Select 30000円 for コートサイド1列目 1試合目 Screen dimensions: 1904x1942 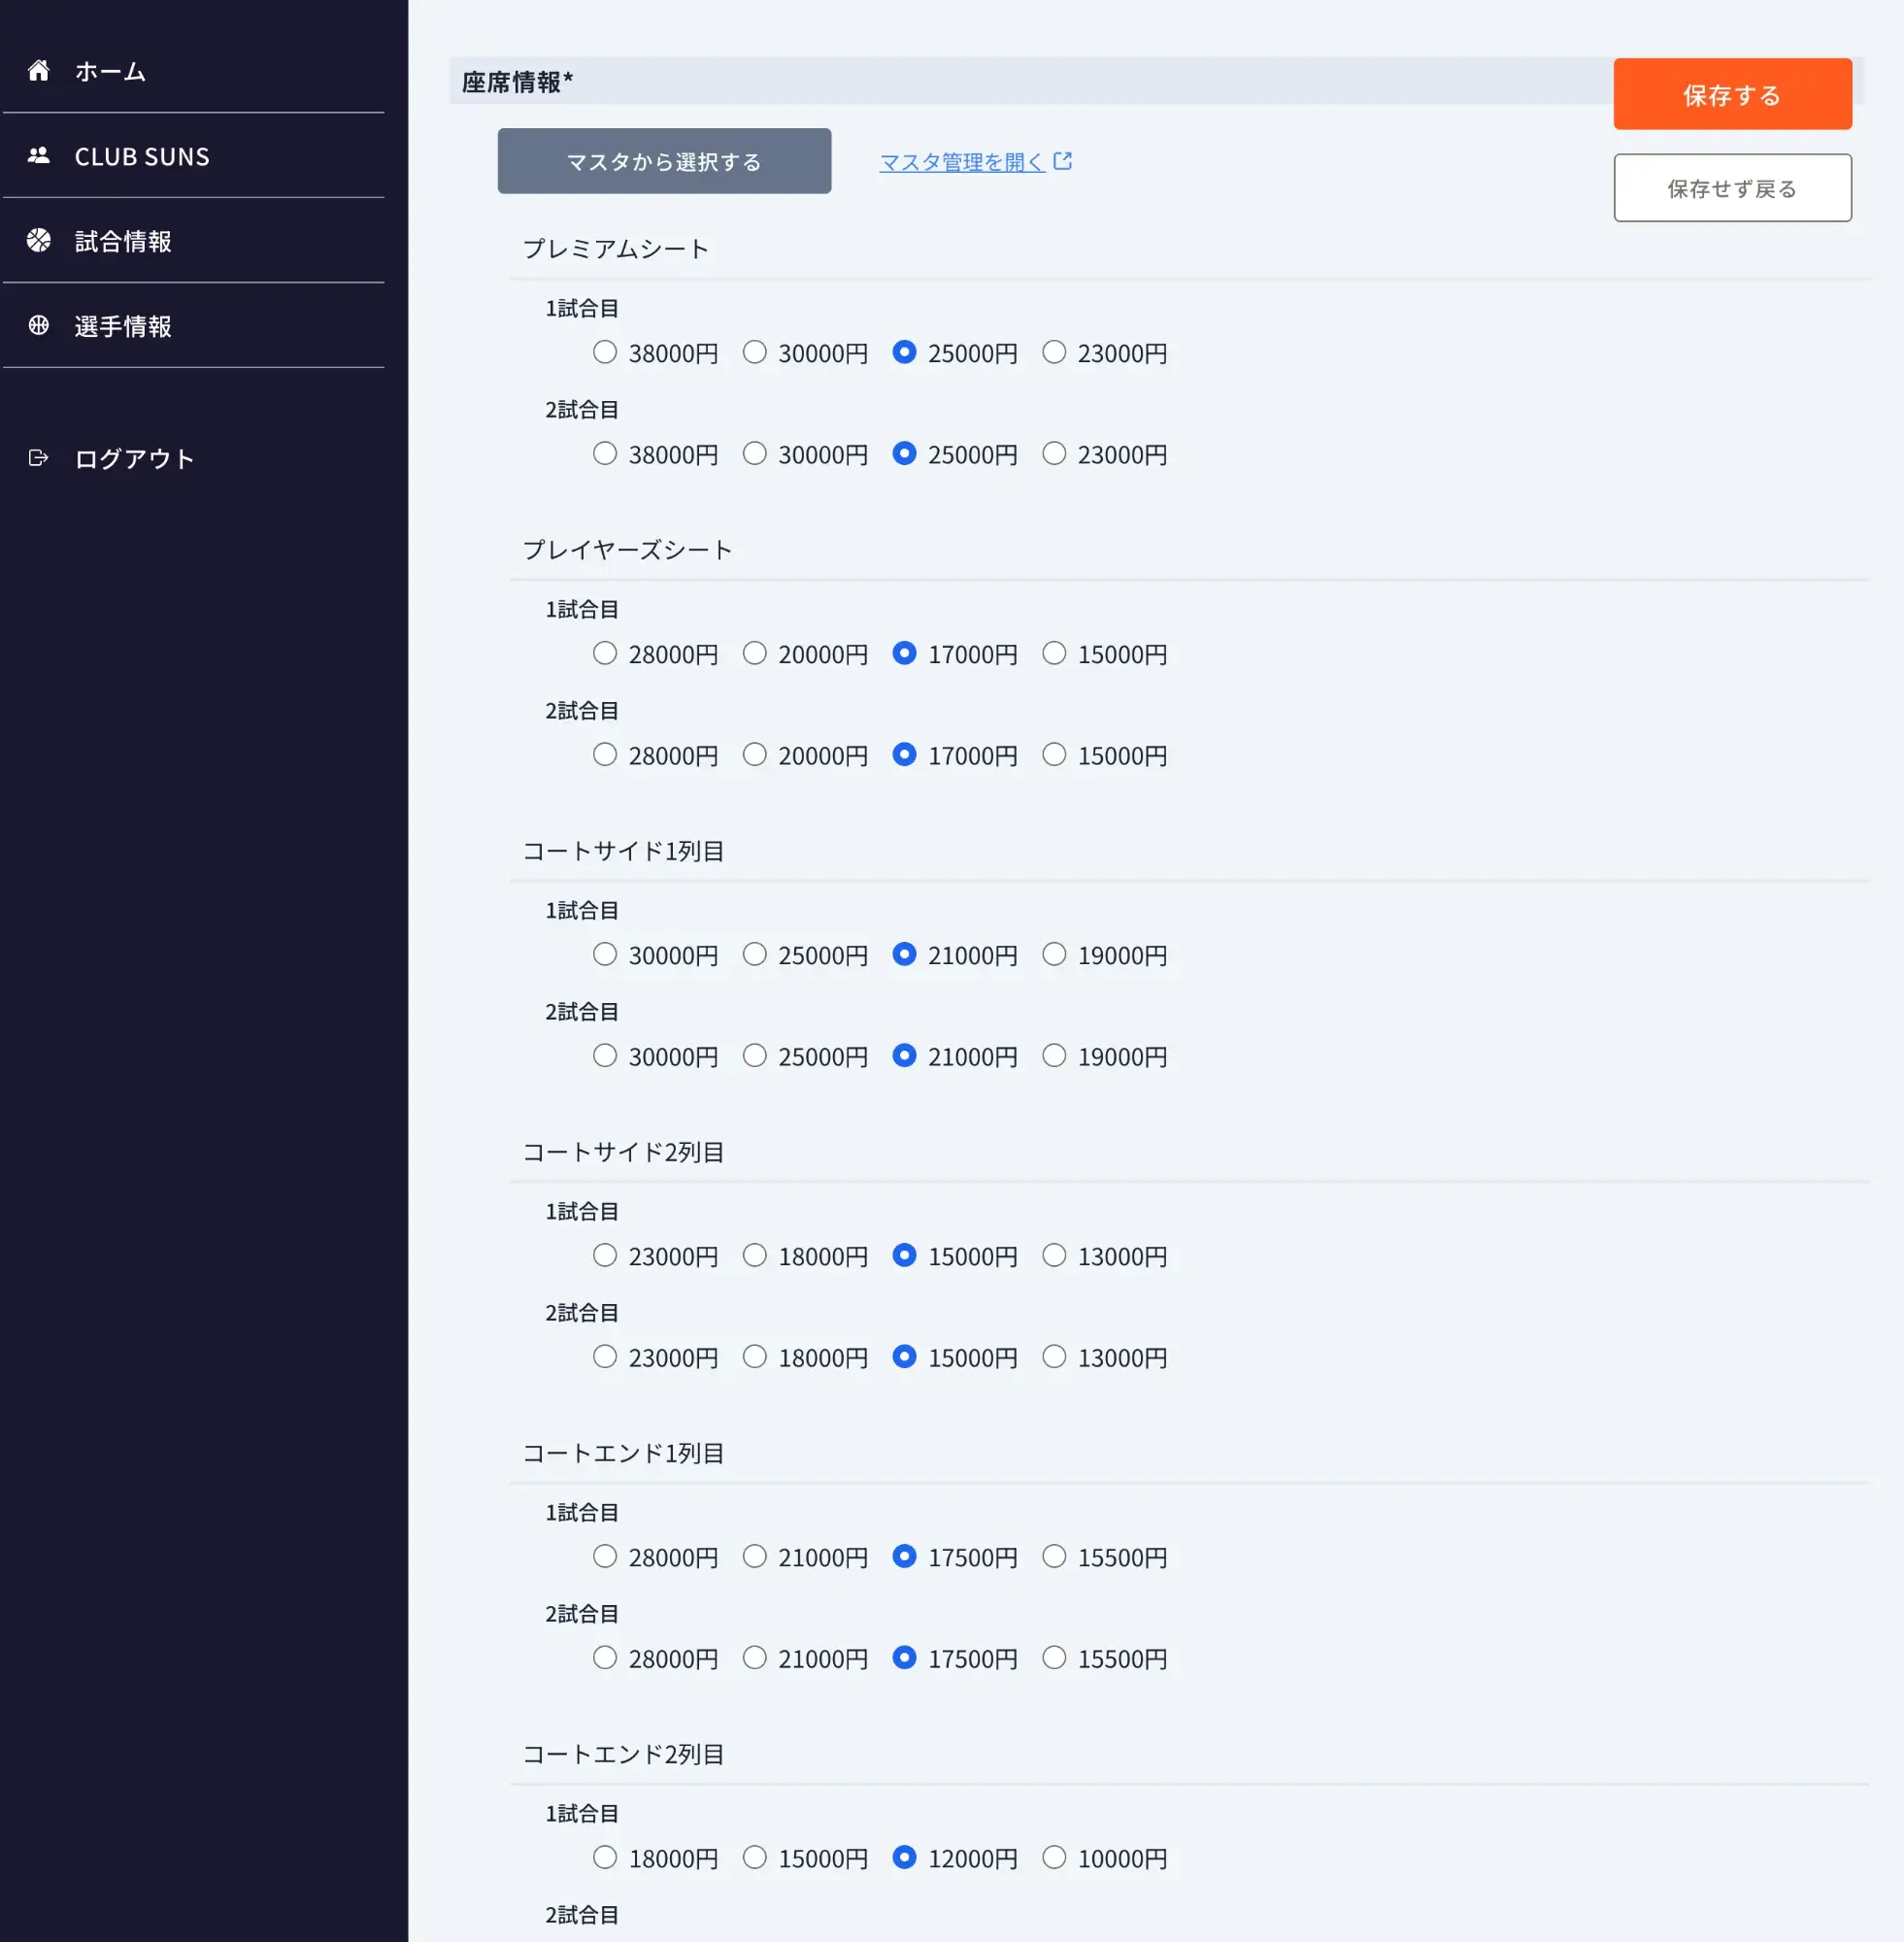[x=604, y=954]
